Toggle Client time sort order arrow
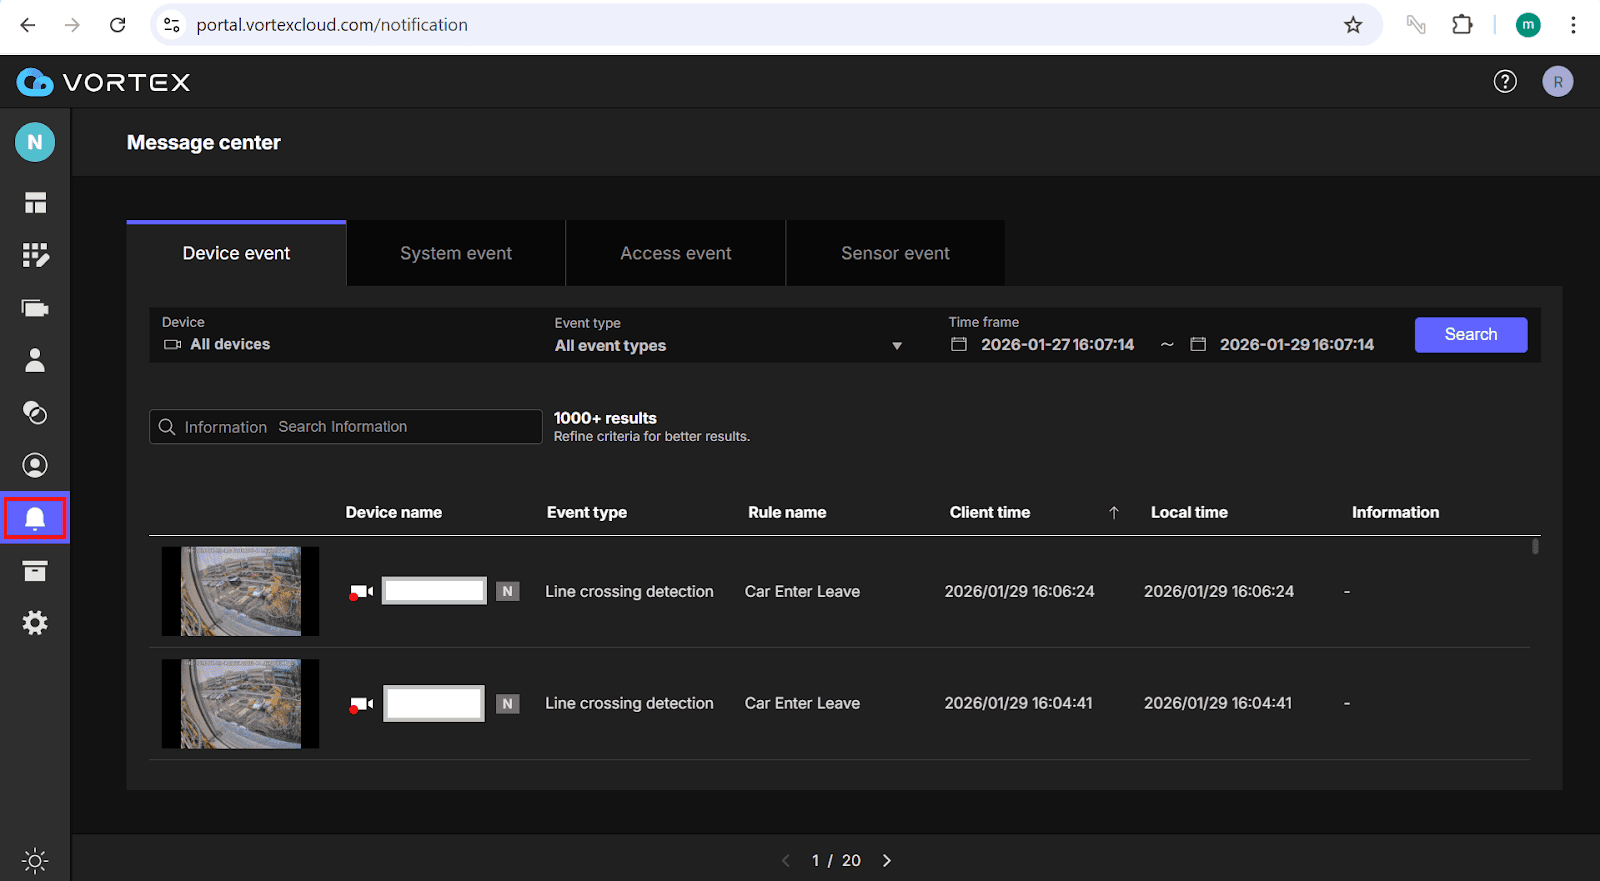The height and width of the screenshot is (881, 1600). 1113,513
